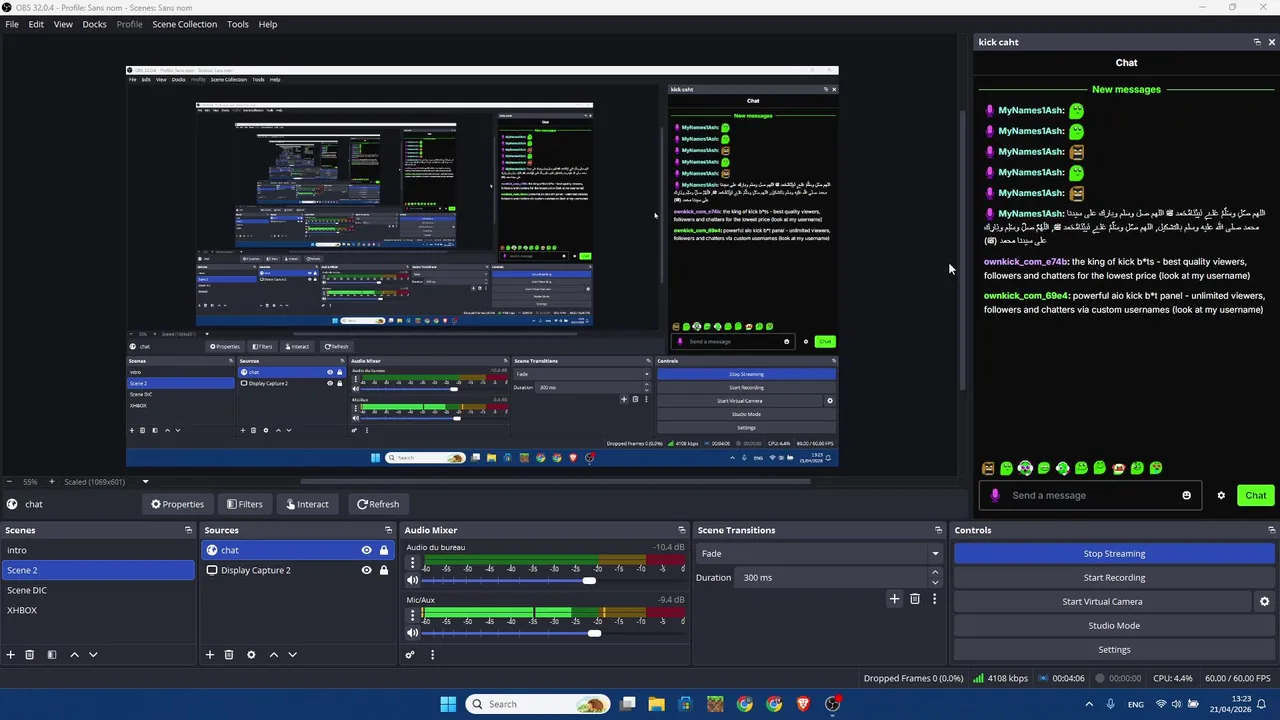Toggle lock on Display Capture 2 source

pyautogui.click(x=384, y=570)
